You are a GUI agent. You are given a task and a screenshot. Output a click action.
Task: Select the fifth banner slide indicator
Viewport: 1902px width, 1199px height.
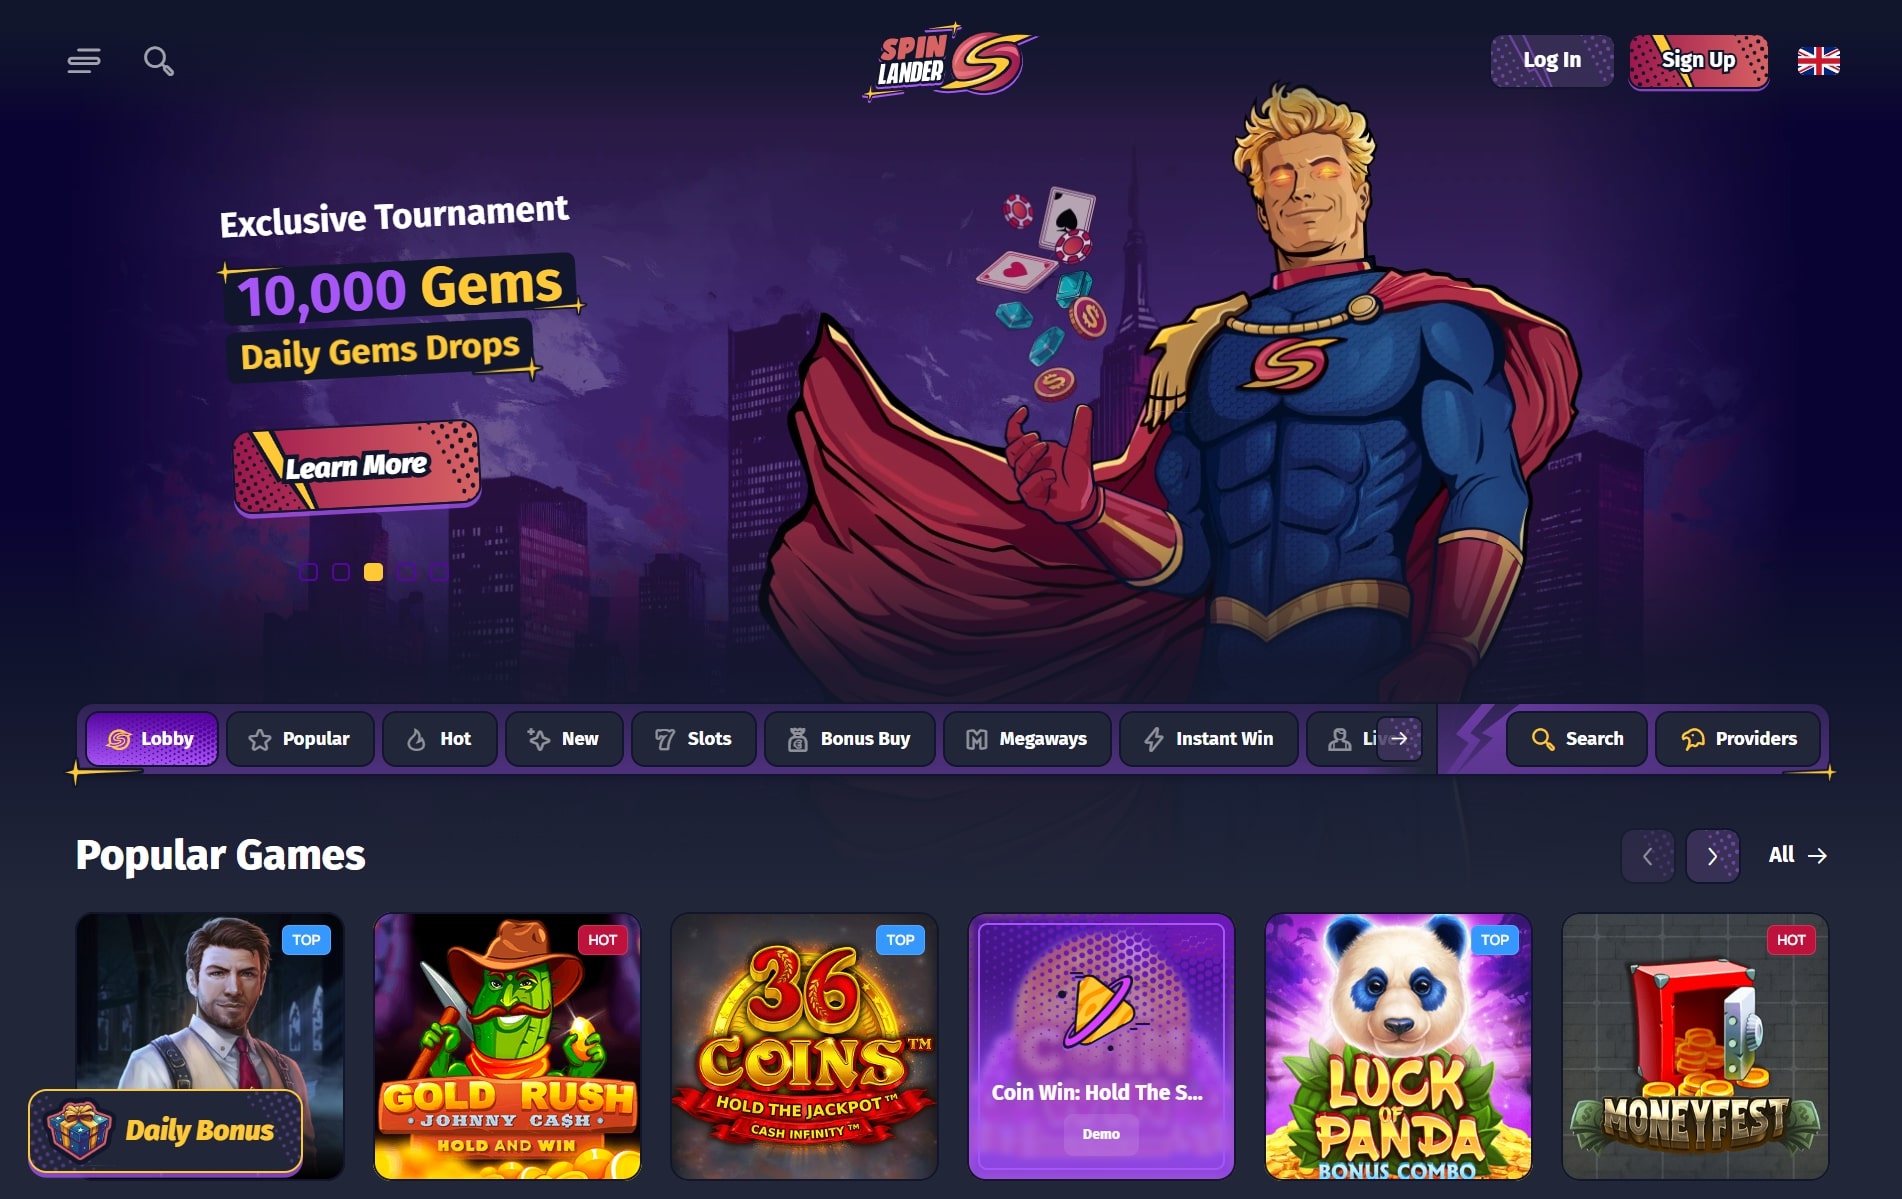438,572
